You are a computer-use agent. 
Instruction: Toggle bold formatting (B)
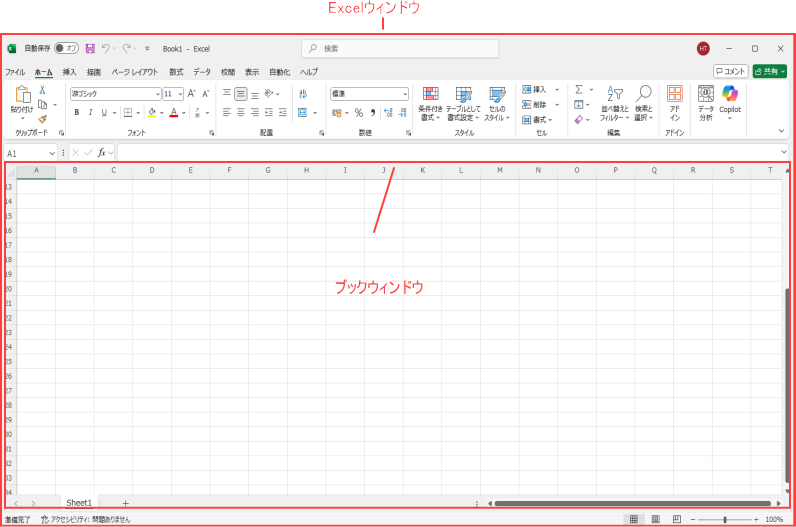coord(76,112)
